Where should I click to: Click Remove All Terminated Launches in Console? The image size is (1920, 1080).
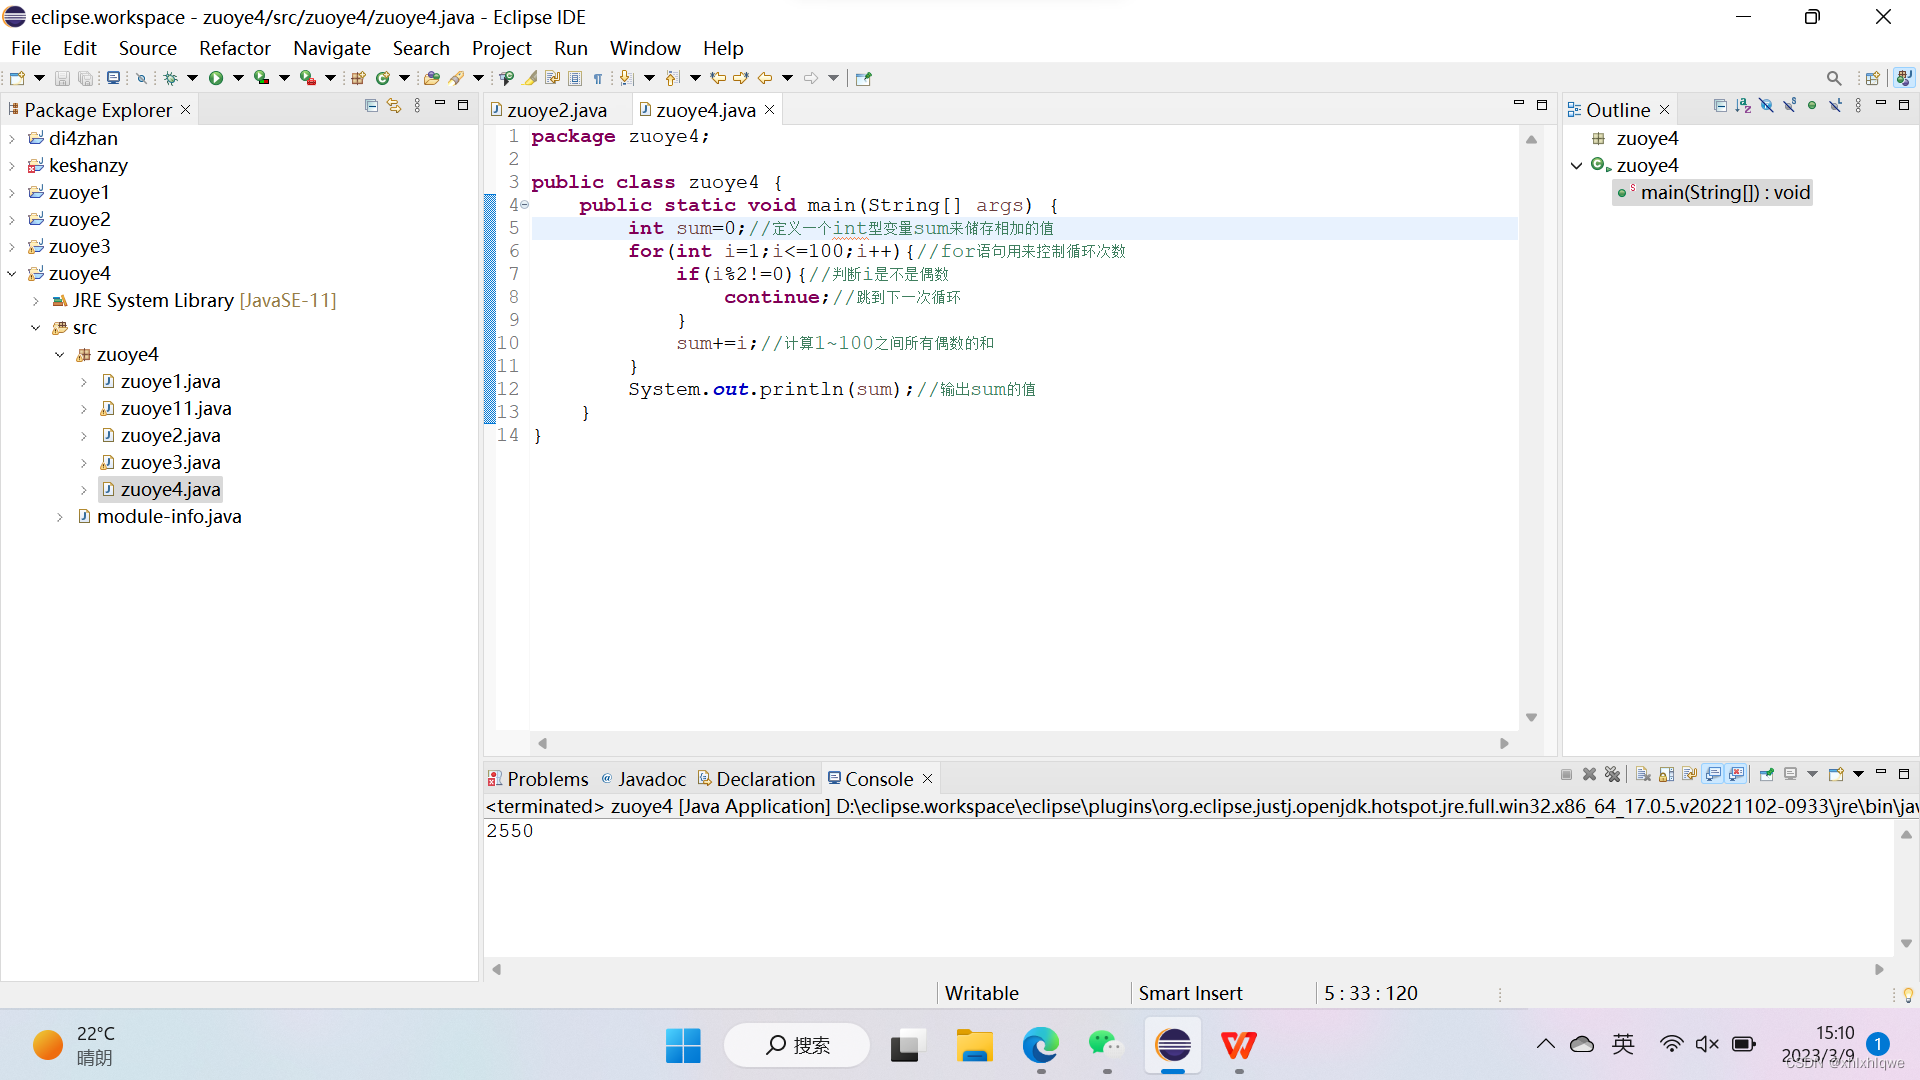click(1612, 775)
